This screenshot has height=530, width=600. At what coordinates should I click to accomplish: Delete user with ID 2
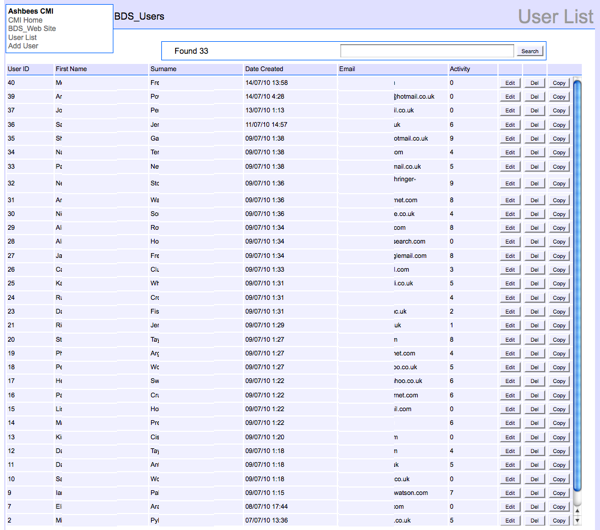[535, 520]
